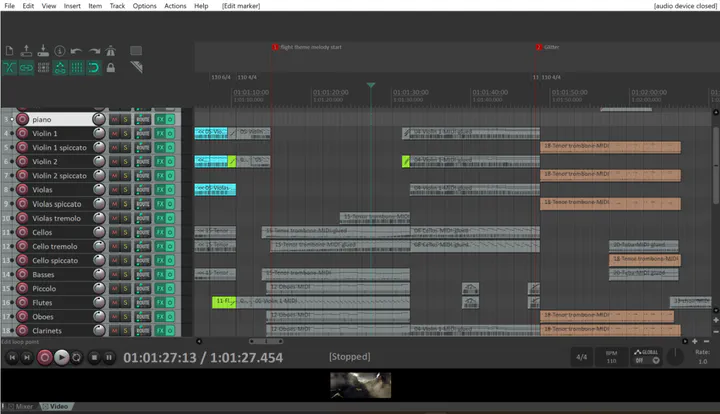
Task: Open the Global automation override dropdown
Action: 646,357
